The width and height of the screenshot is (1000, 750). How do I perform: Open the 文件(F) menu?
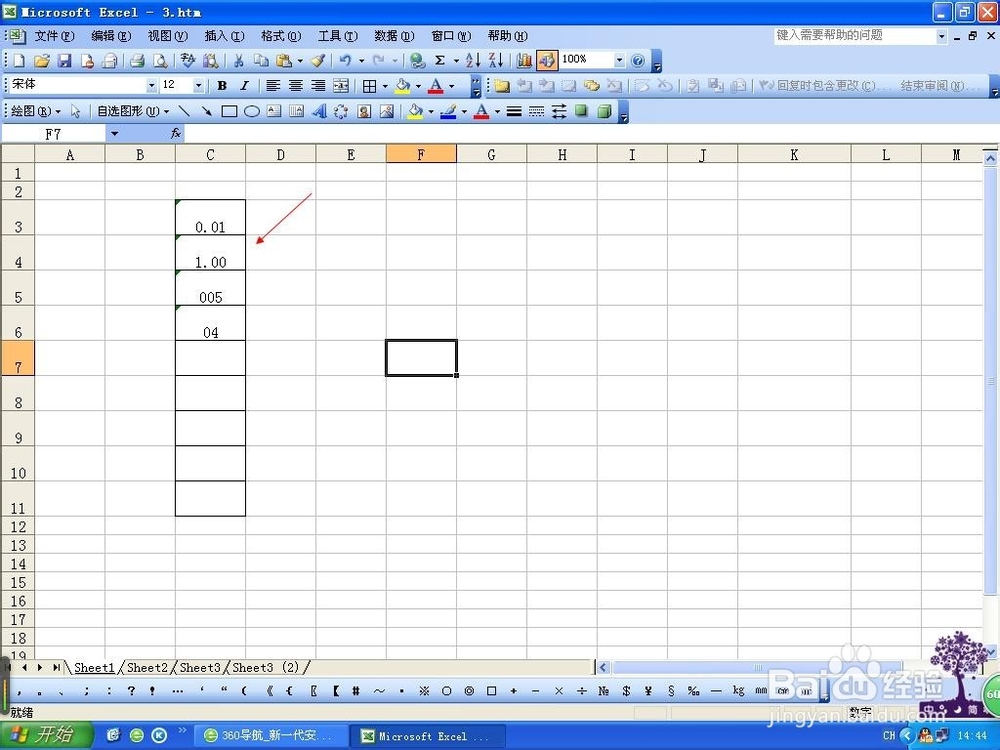tap(54, 36)
